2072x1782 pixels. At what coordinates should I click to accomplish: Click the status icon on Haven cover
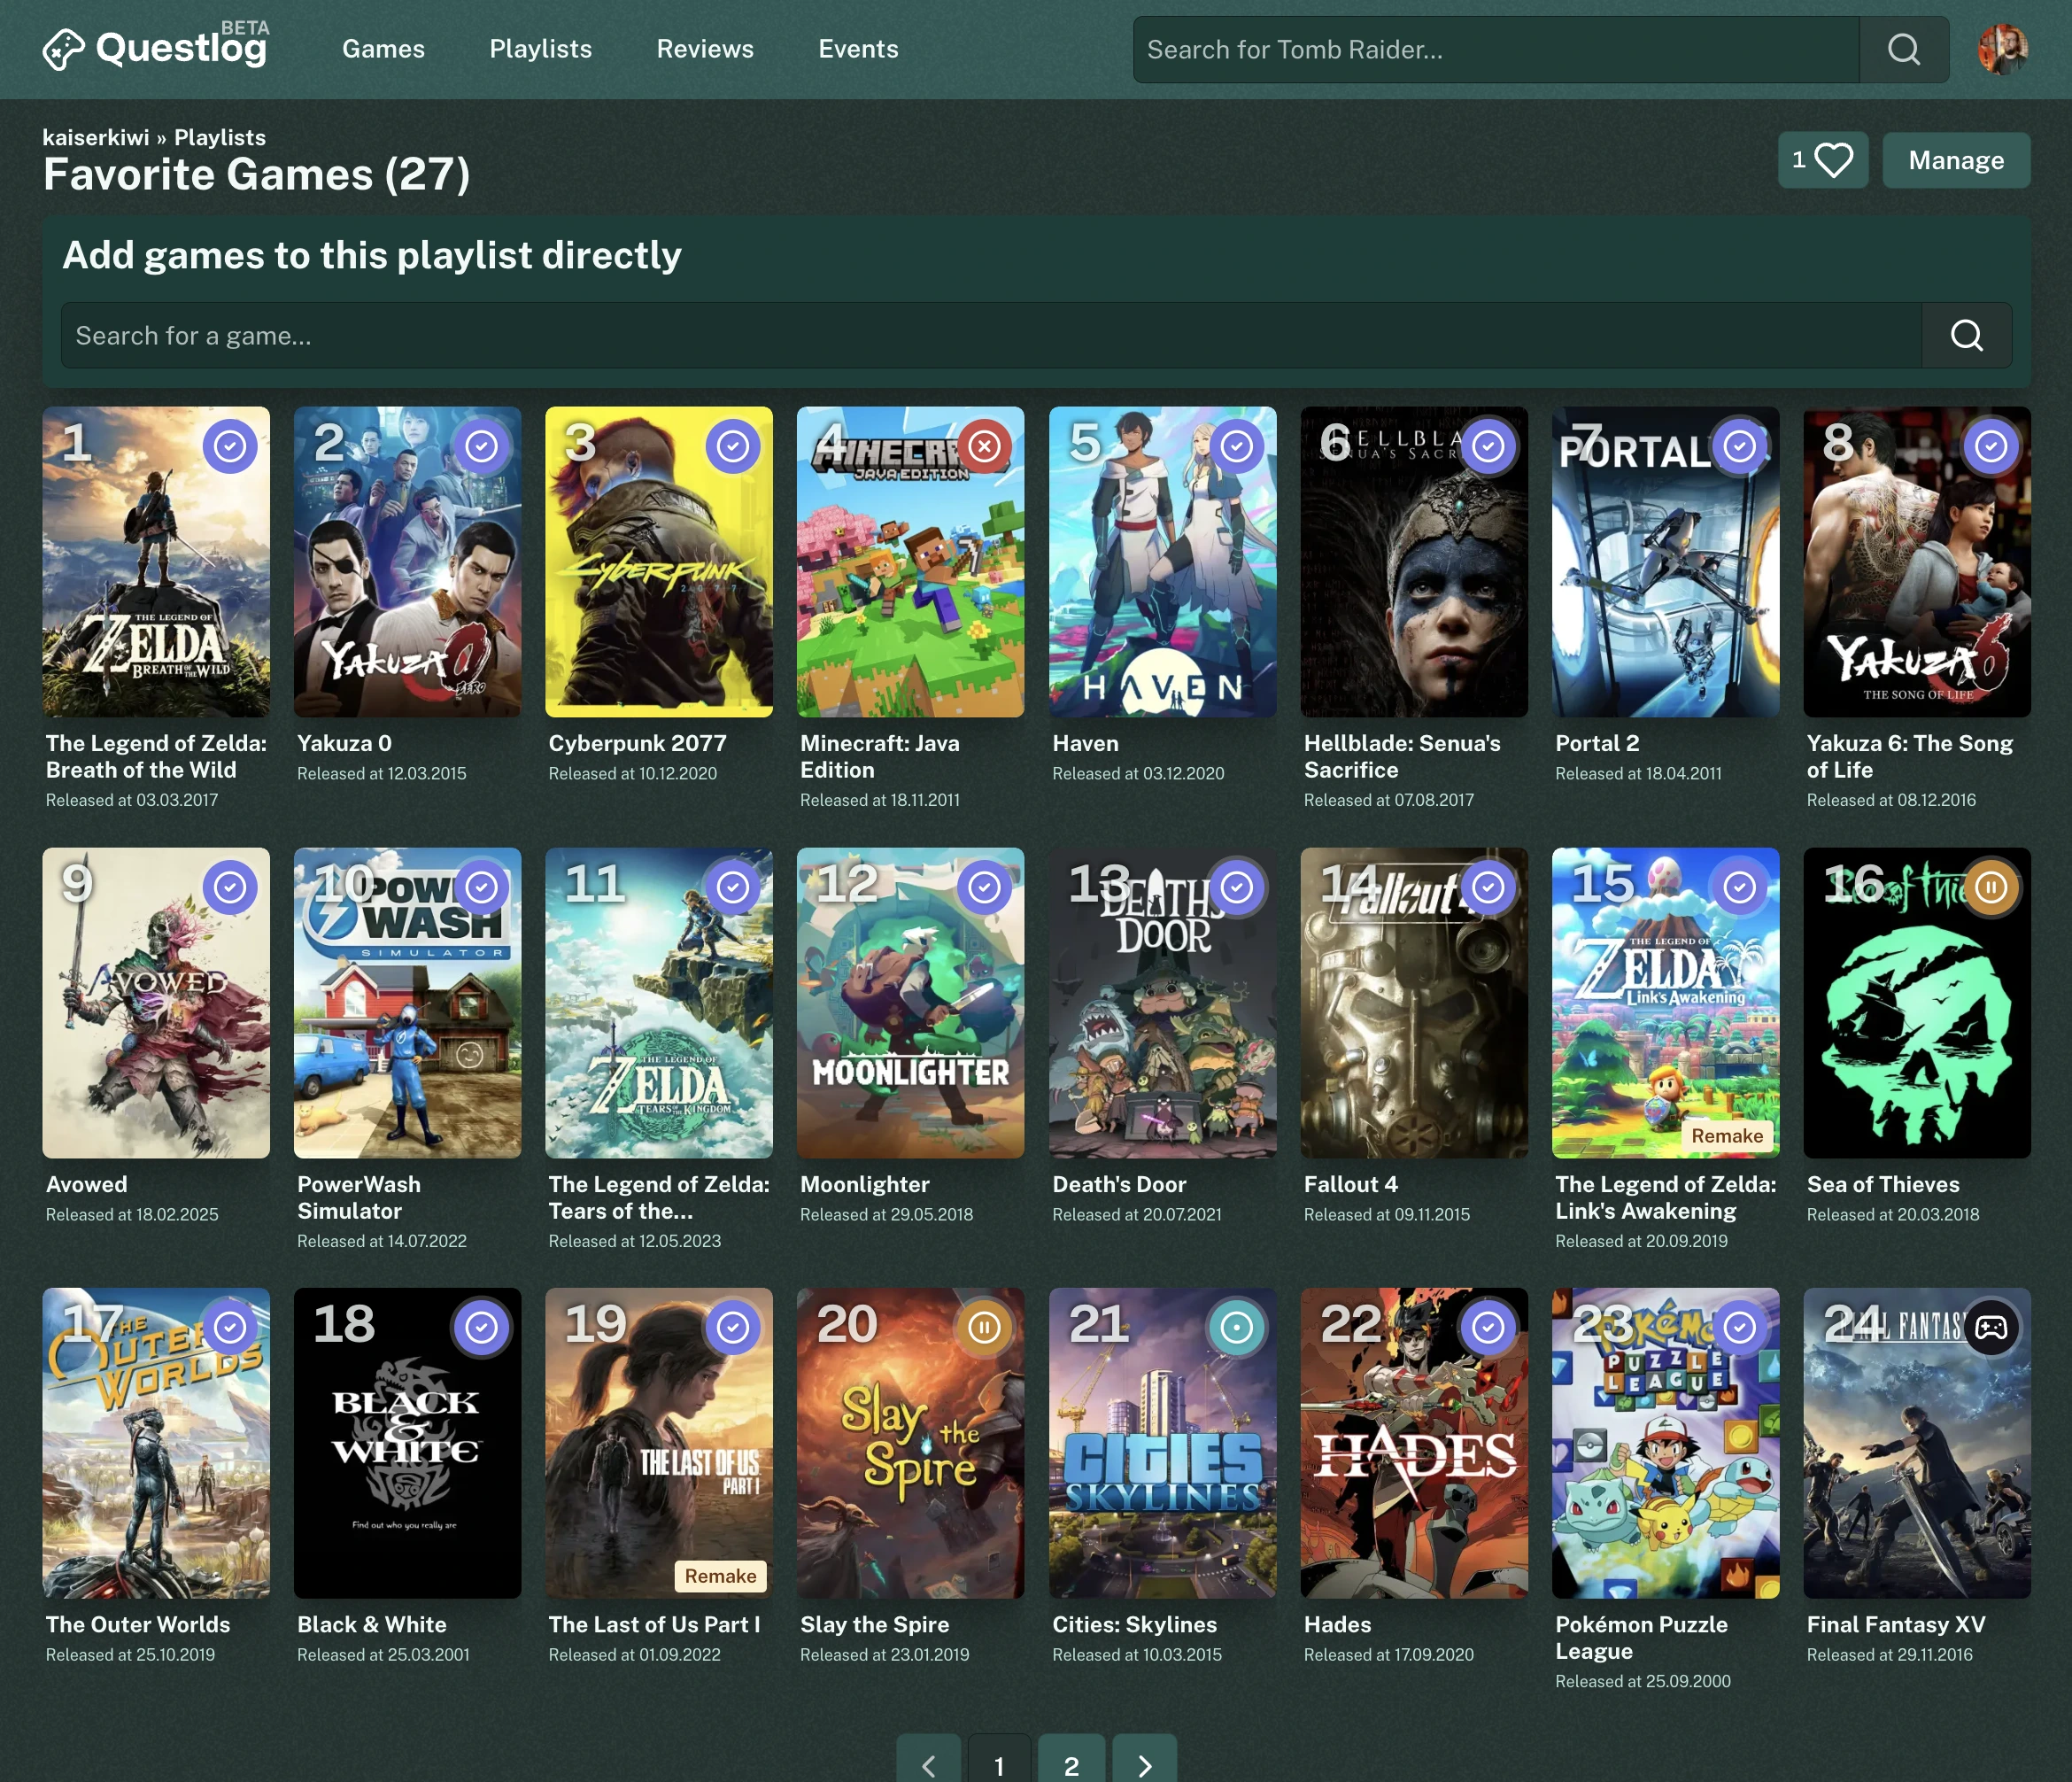[1237, 446]
